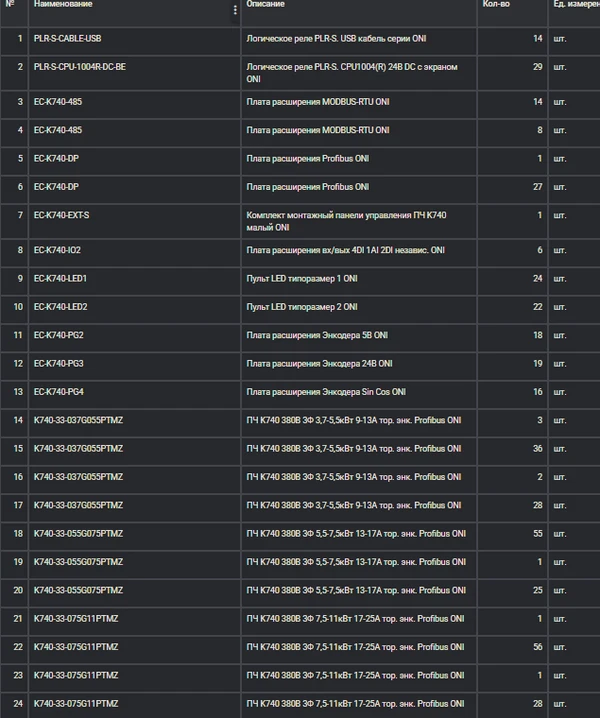Sort by the Наименование column header
The height and width of the screenshot is (718, 600).
(x=63, y=4)
